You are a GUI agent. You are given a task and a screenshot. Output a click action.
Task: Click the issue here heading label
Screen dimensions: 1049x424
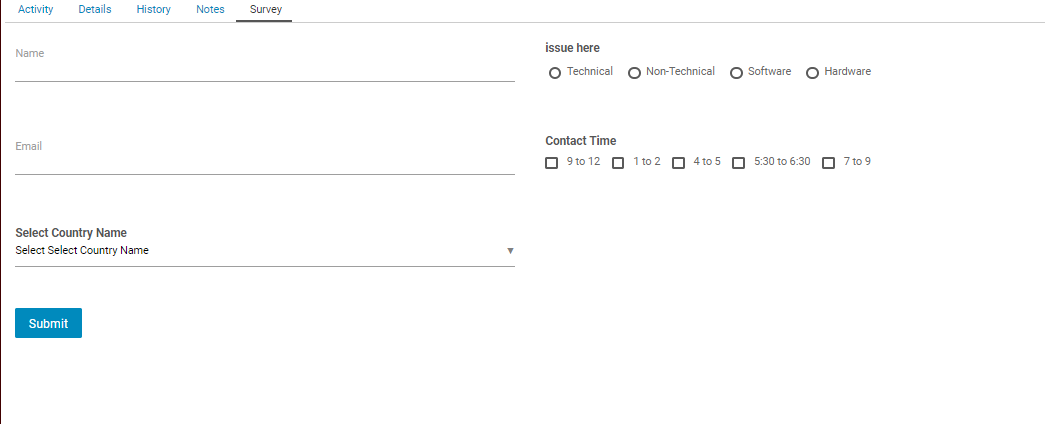click(x=572, y=48)
